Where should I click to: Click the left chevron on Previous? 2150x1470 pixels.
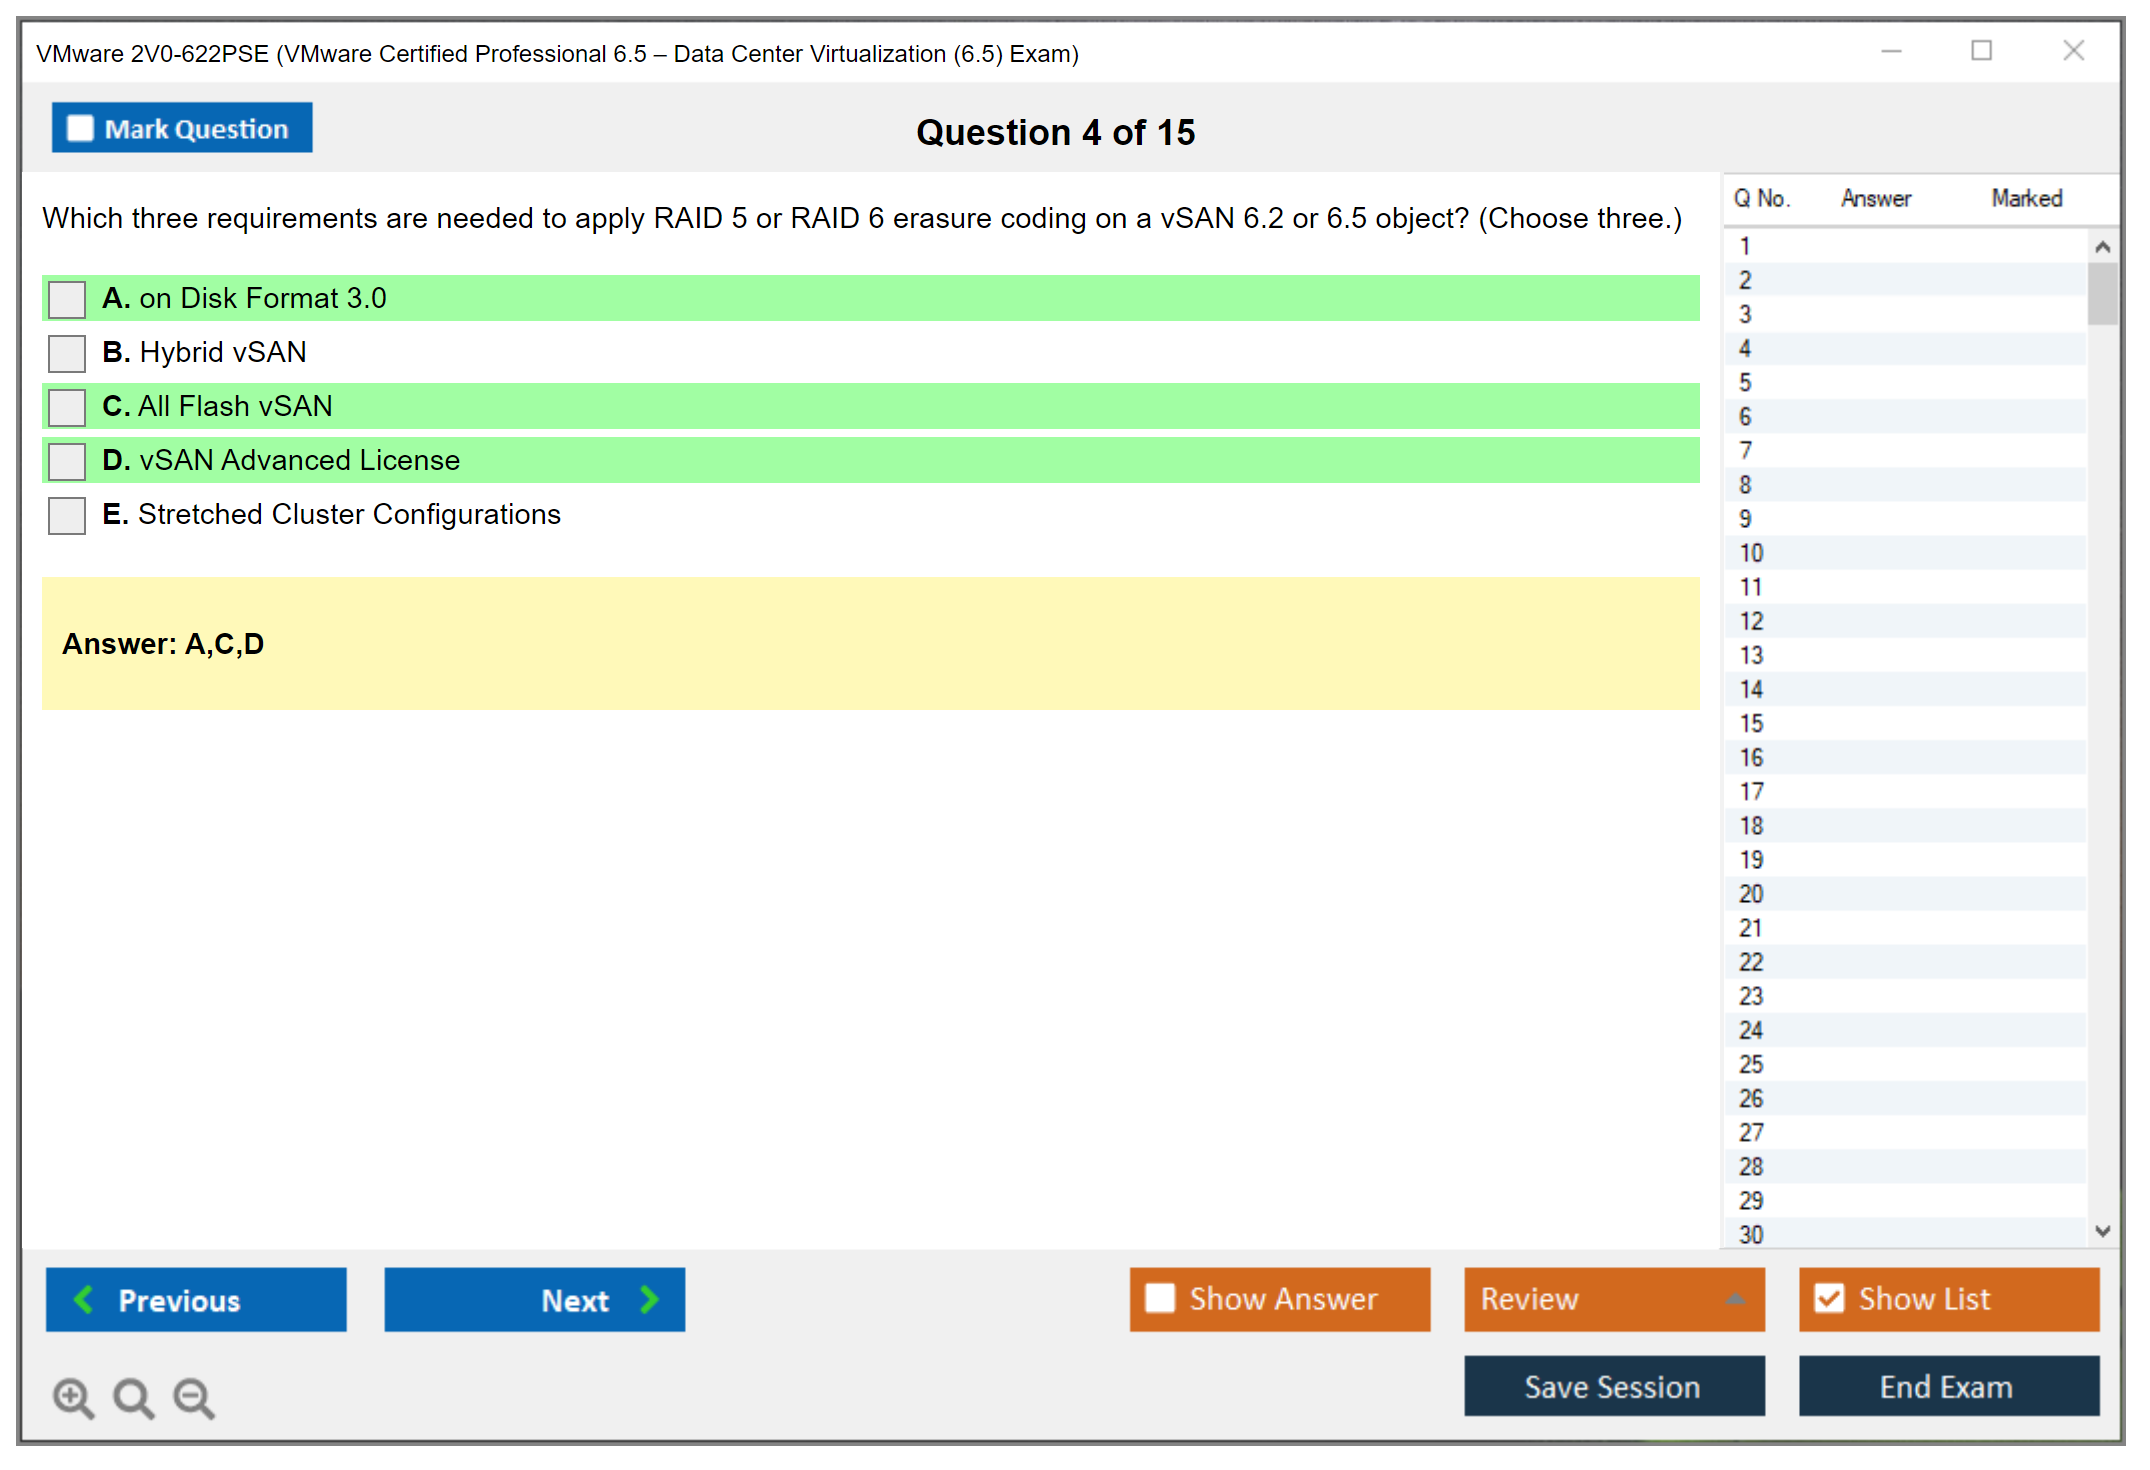84,1299
